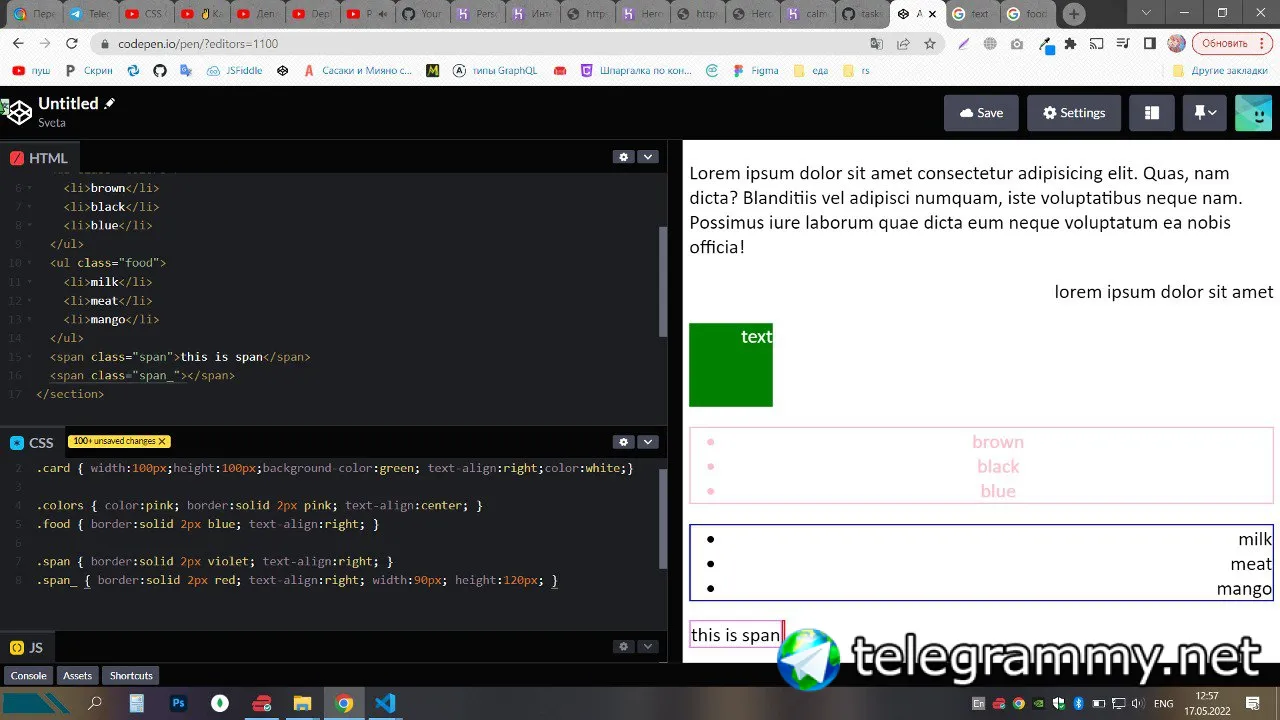Open the taskbar clock and calendar

pyautogui.click(x=1207, y=703)
